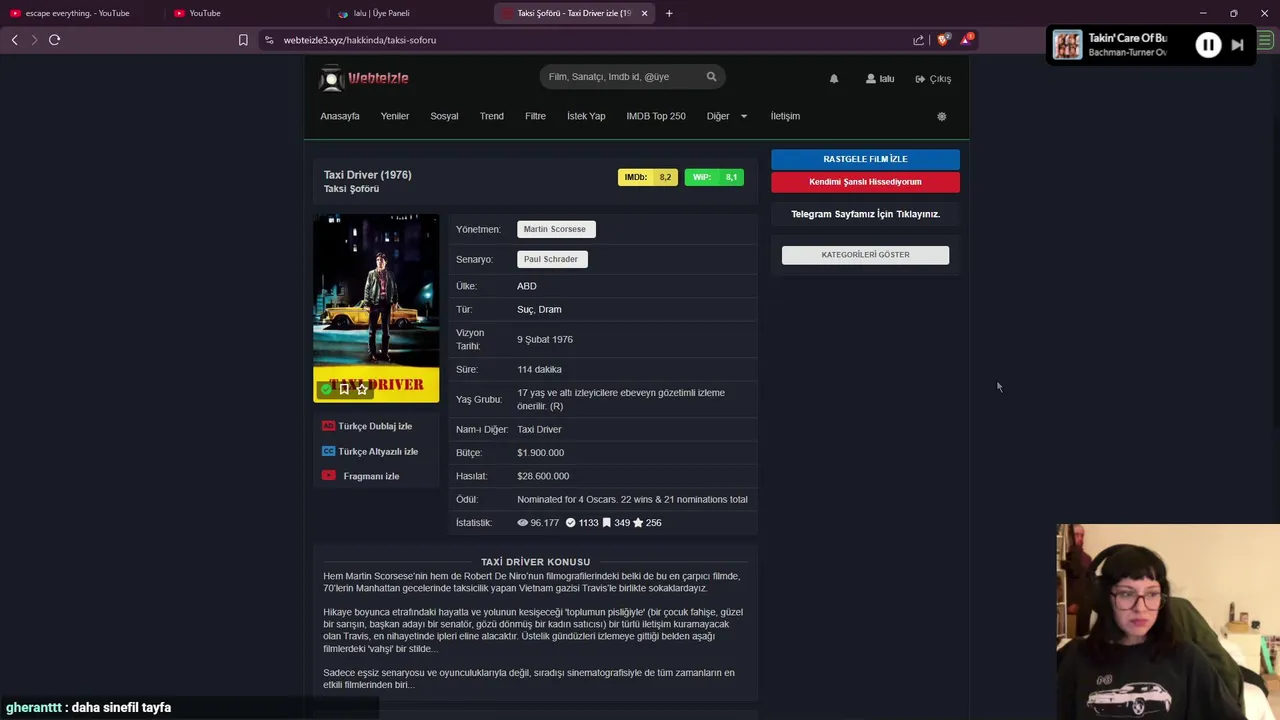Open İstek Yap in the nav bar
The height and width of the screenshot is (720, 1280).
coord(586,116)
